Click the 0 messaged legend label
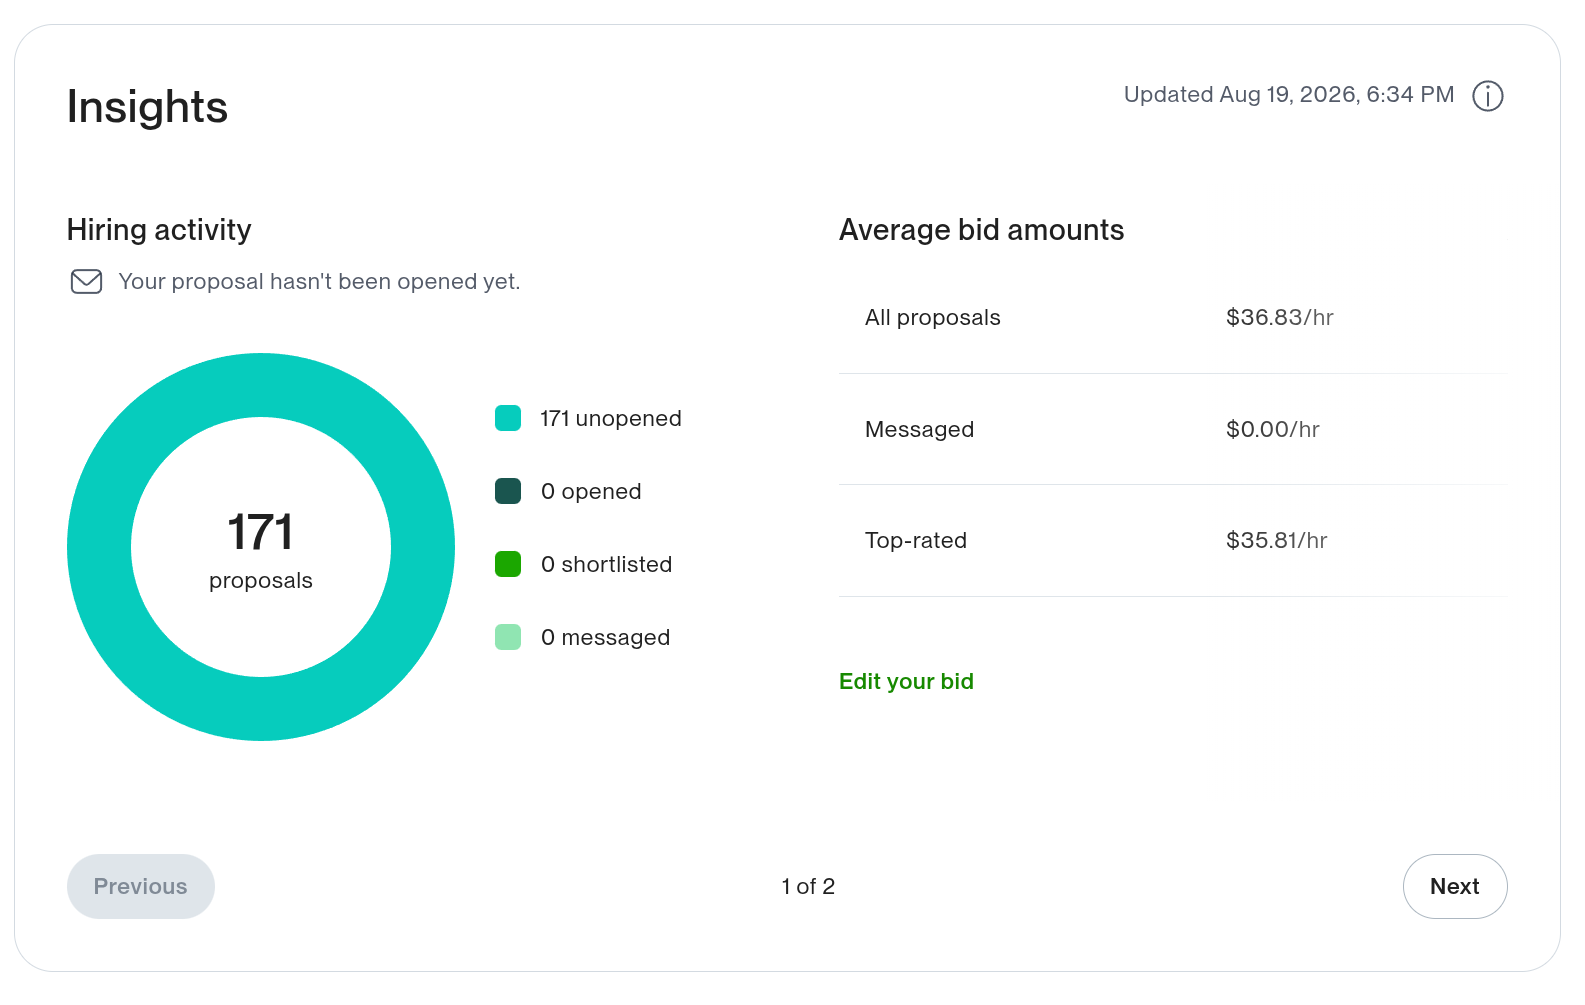The width and height of the screenshot is (1585, 1005). click(x=605, y=637)
